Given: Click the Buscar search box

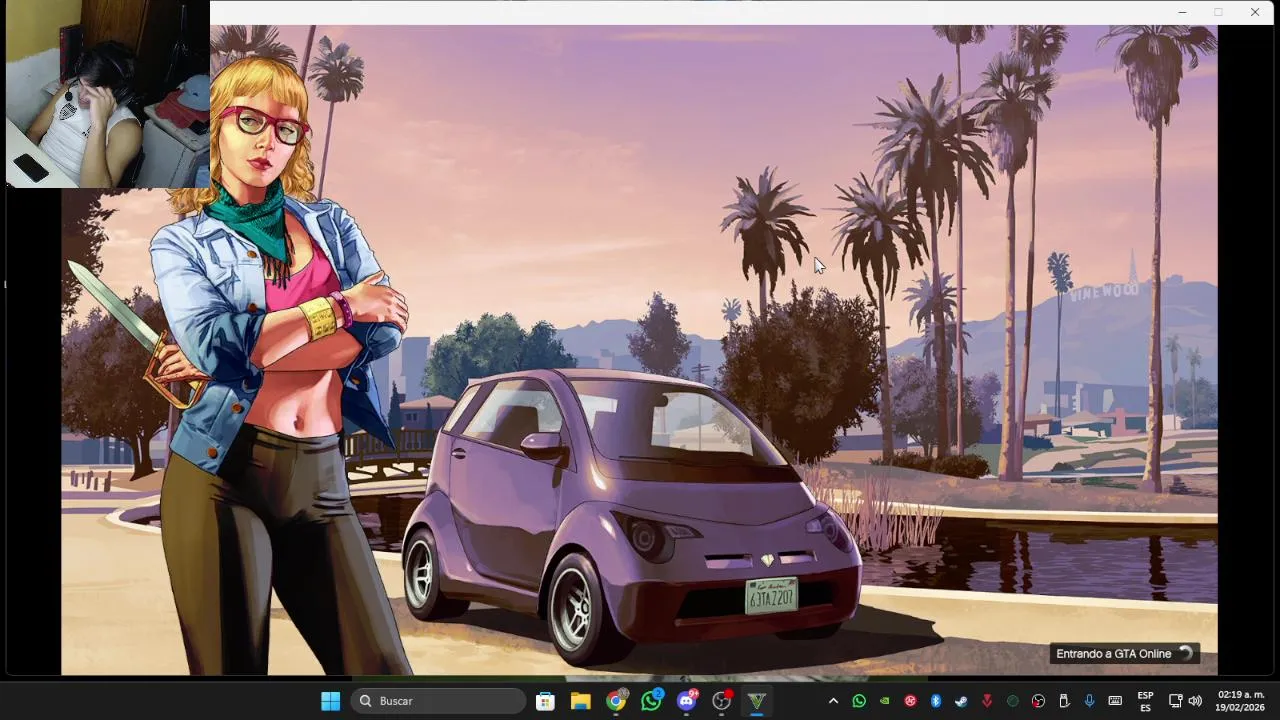Looking at the screenshot, I should point(438,701).
